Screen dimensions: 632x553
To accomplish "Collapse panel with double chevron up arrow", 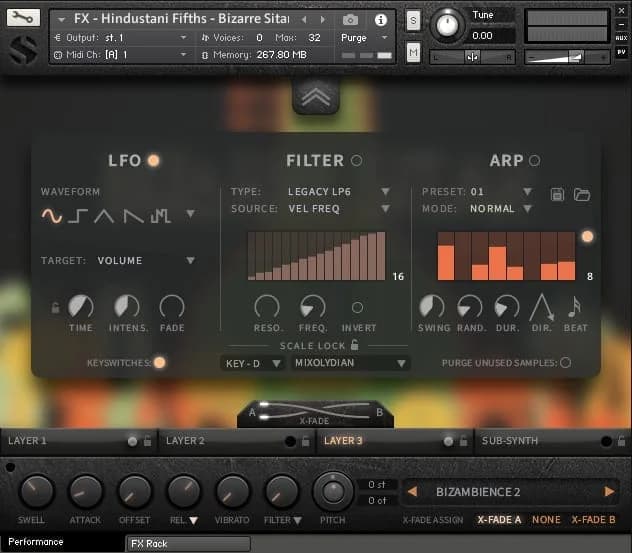I will click(316, 97).
